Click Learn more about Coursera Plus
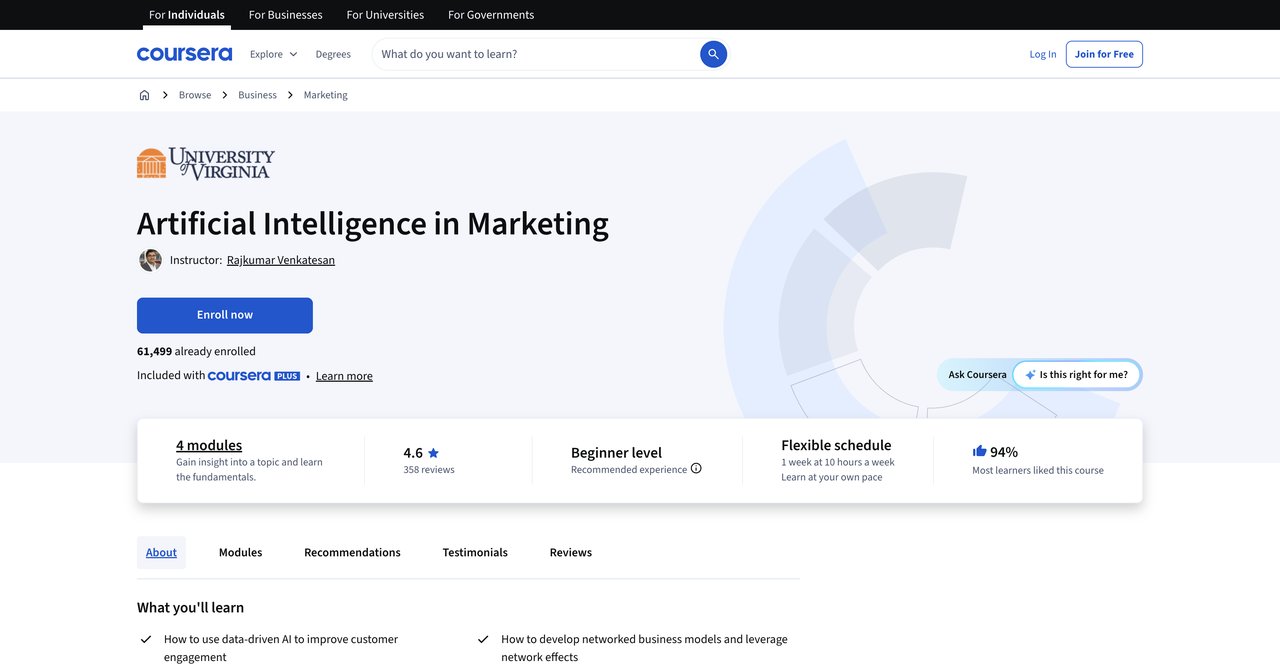The height and width of the screenshot is (670, 1280). click(x=344, y=376)
